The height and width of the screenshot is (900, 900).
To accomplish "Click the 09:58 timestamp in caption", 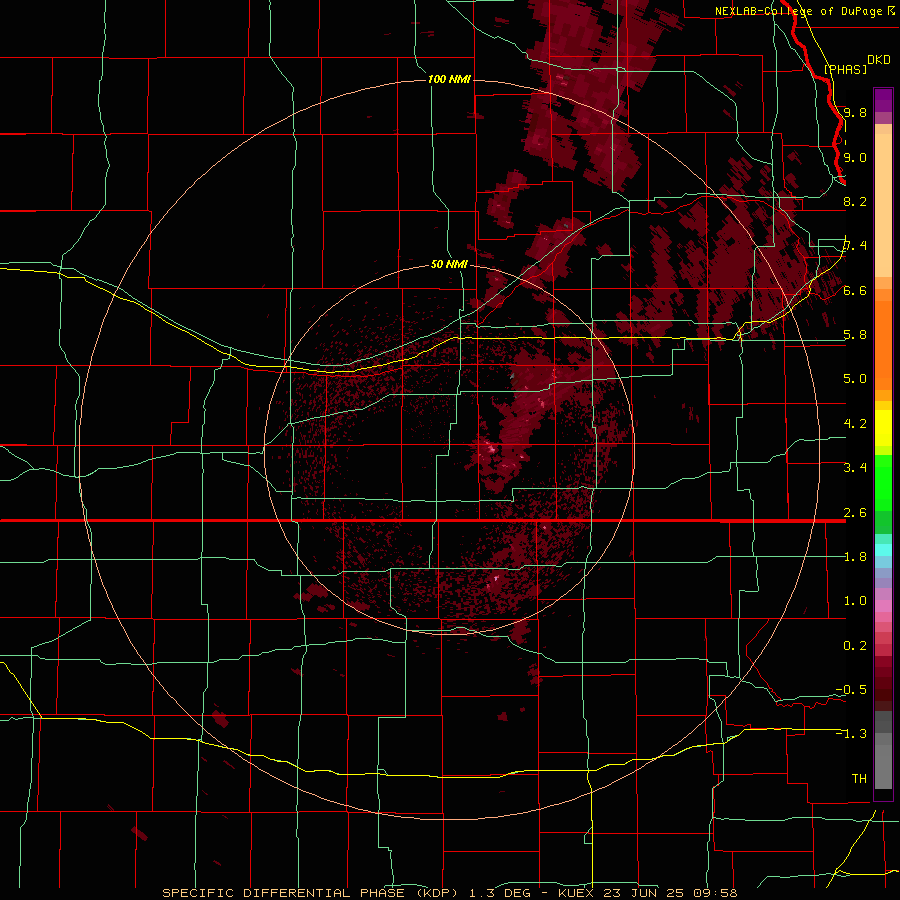I will coord(717,893).
